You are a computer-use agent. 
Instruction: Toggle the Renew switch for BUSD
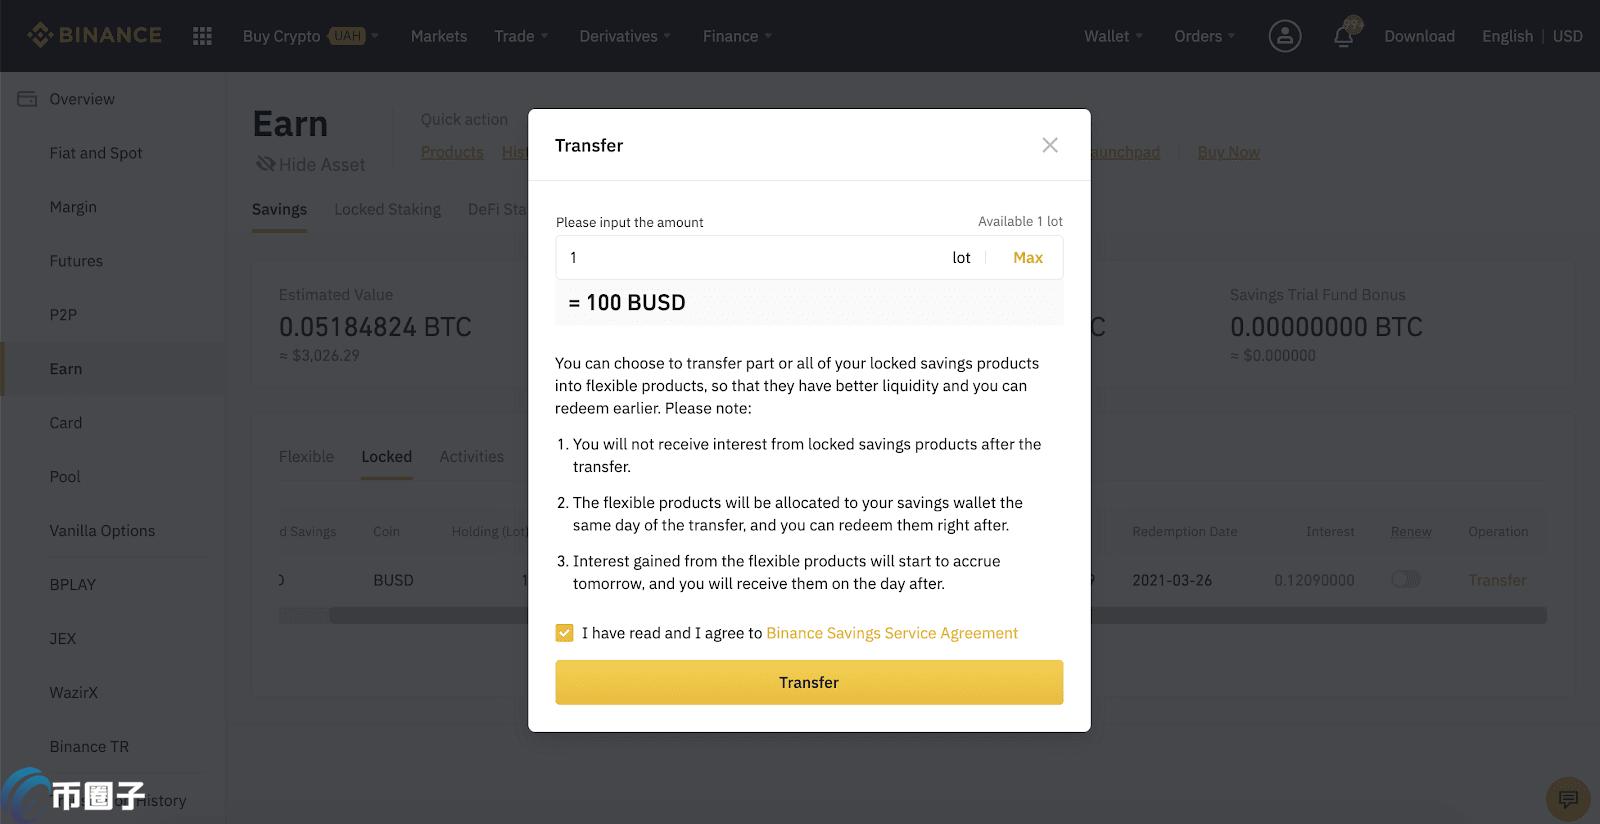[x=1405, y=580]
